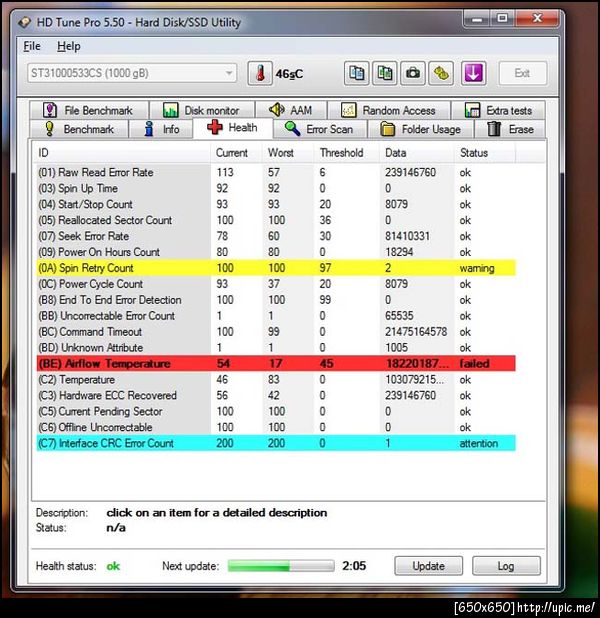This screenshot has width=600, height=618.
Task: Select the (0C) Power Cycle Count row
Action: pyautogui.click(x=276, y=284)
